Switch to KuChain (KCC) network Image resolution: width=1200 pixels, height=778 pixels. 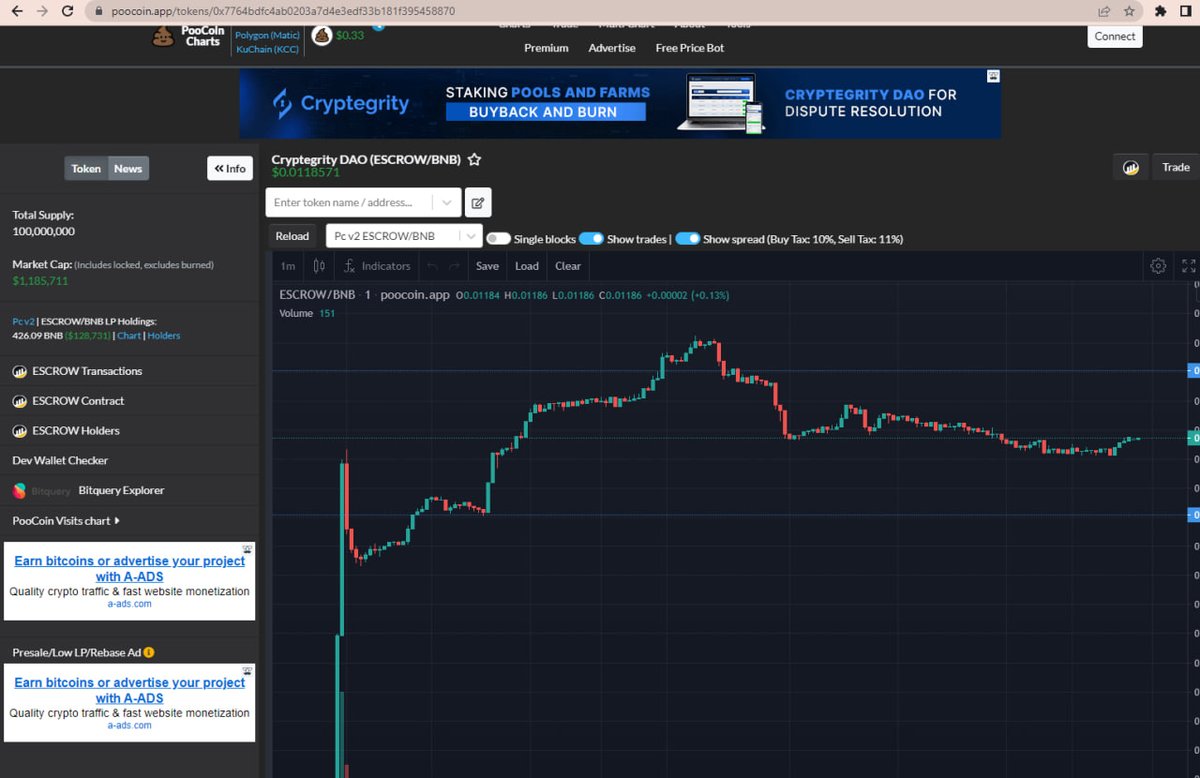pos(267,49)
